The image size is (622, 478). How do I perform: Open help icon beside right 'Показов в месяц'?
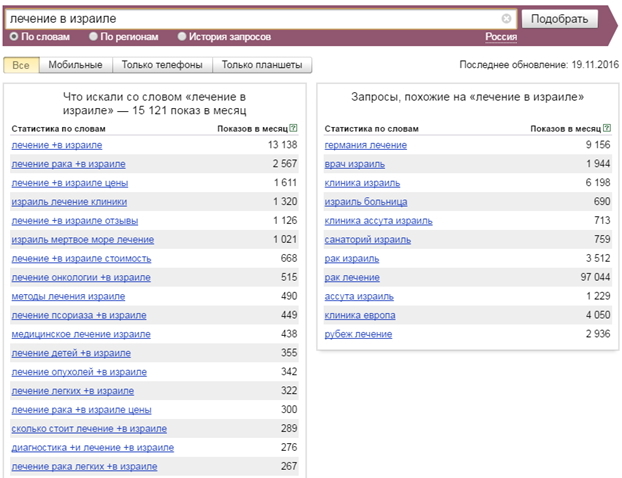[607, 128]
